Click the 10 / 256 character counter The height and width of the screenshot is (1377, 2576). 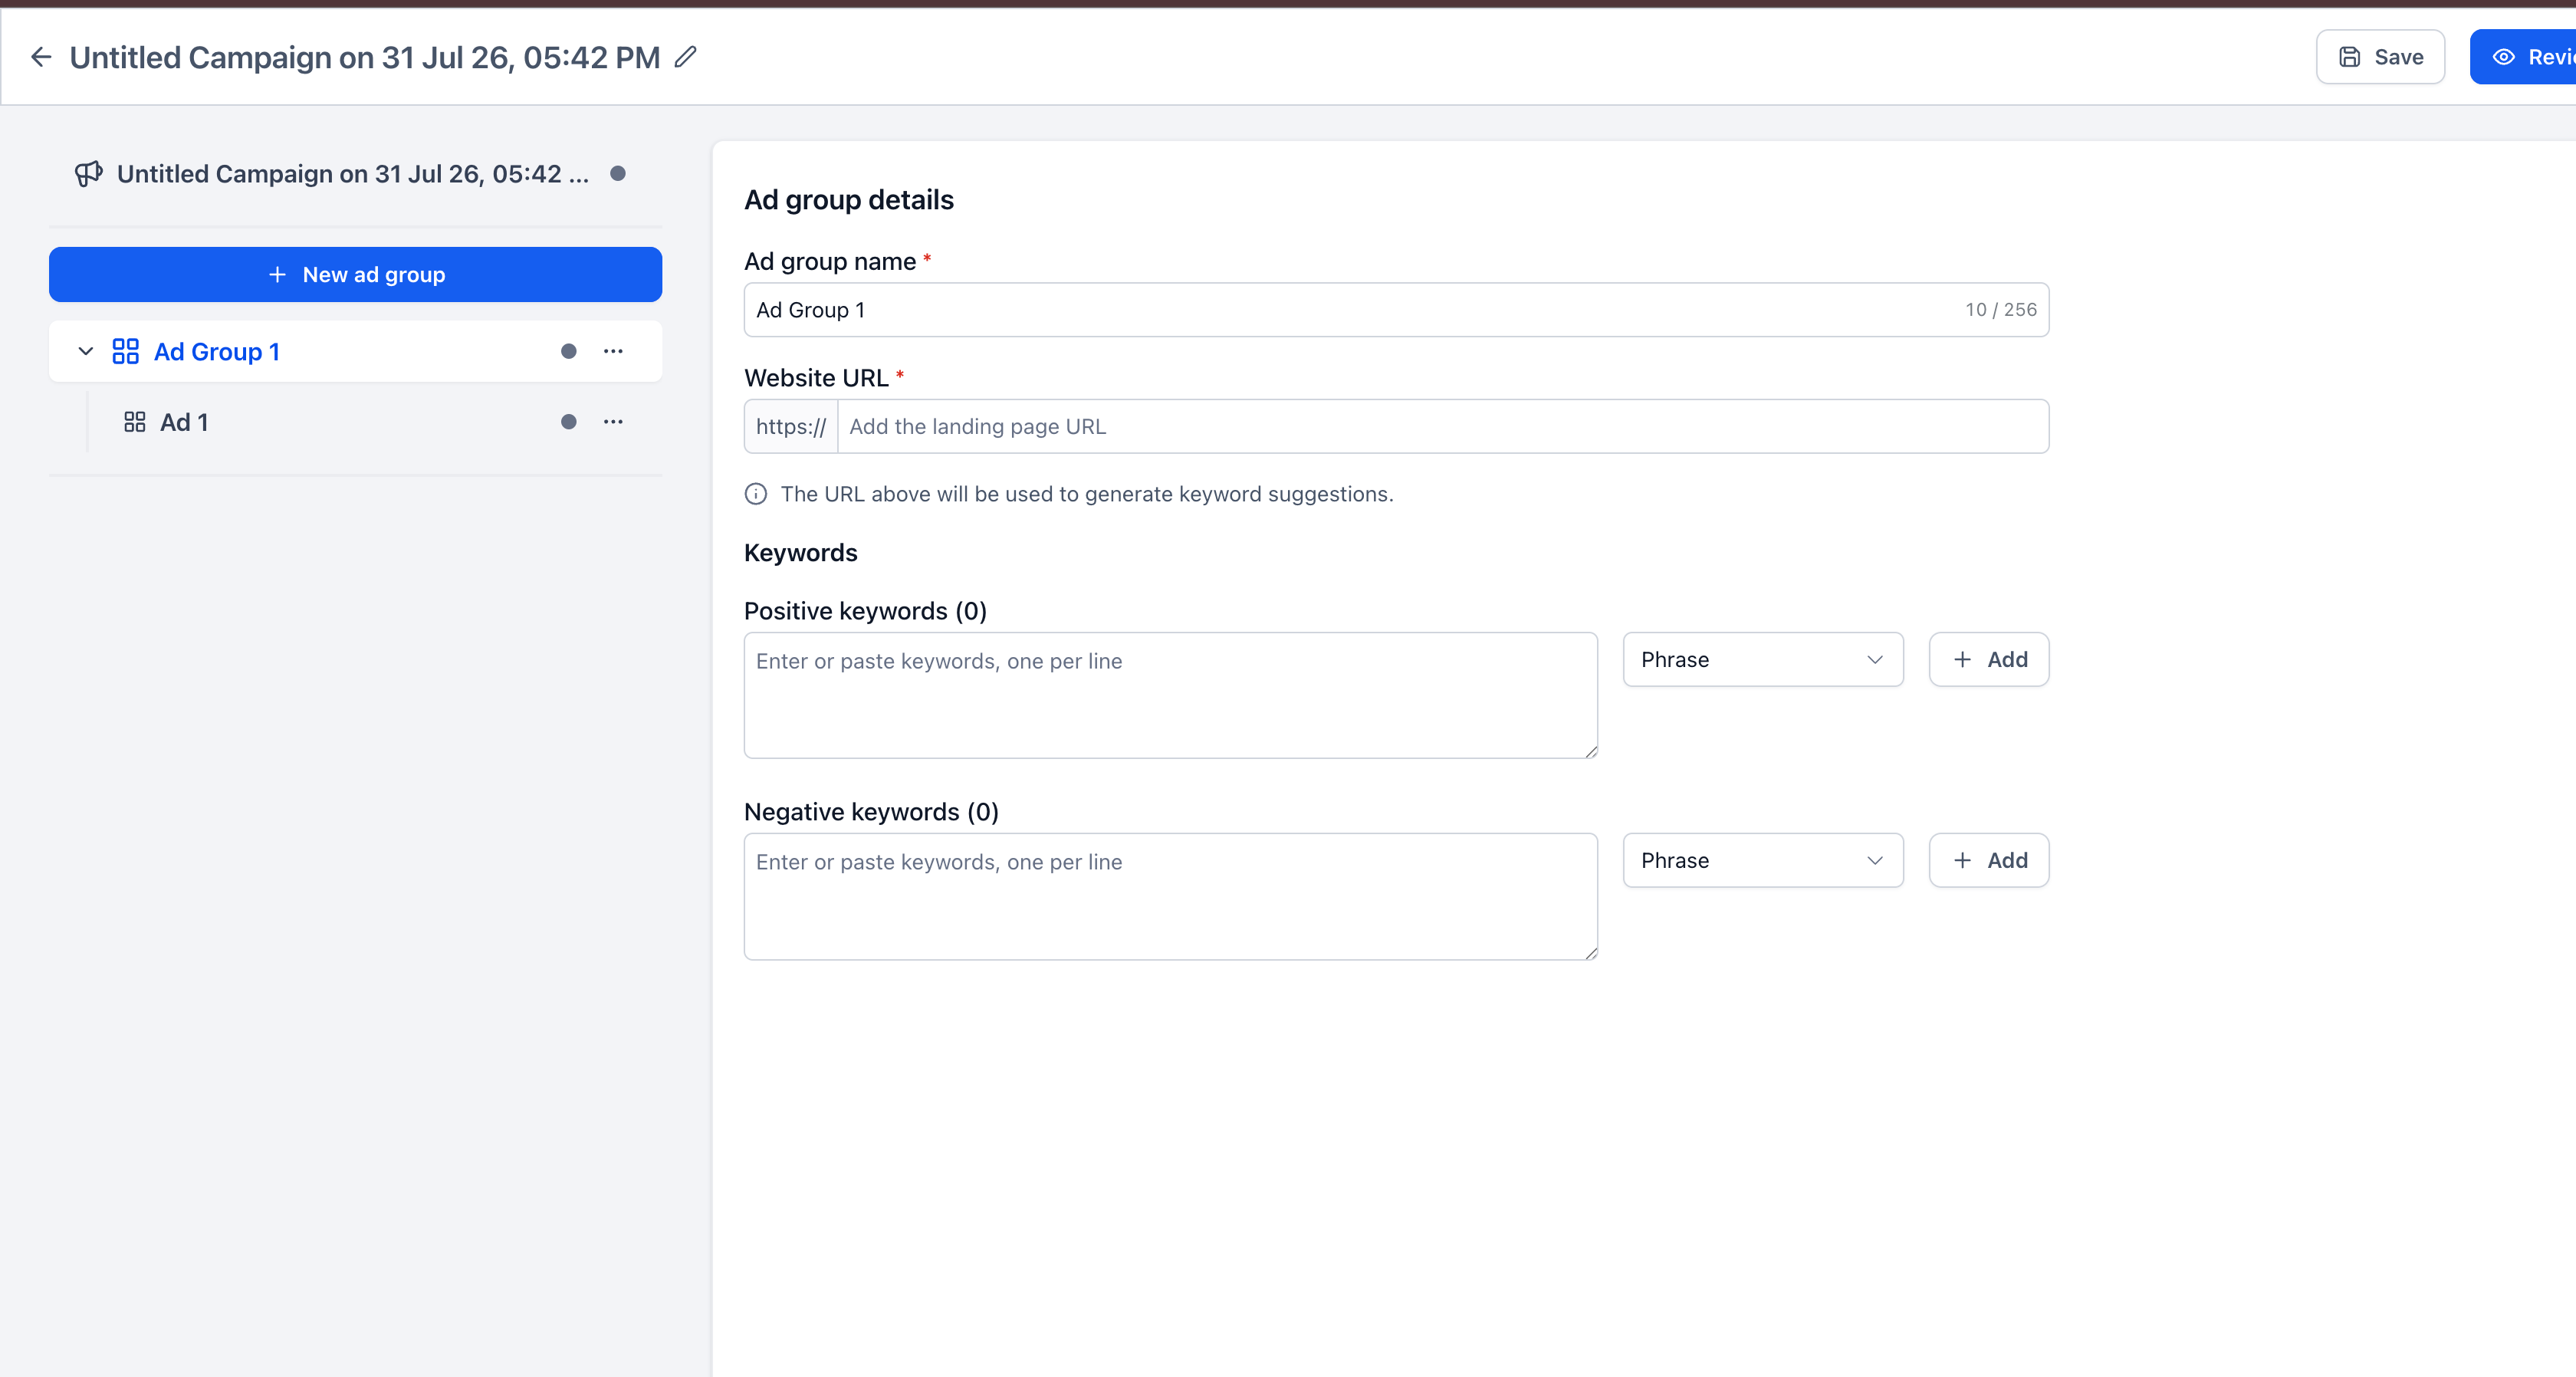2000,310
